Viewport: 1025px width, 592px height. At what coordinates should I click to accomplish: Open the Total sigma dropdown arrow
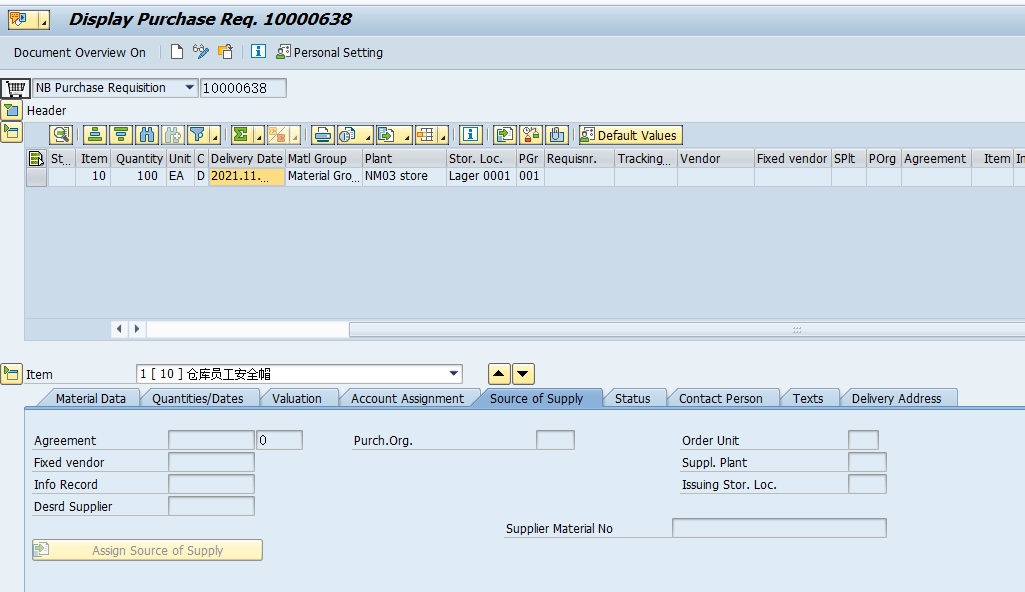pyautogui.click(x=259, y=135)
